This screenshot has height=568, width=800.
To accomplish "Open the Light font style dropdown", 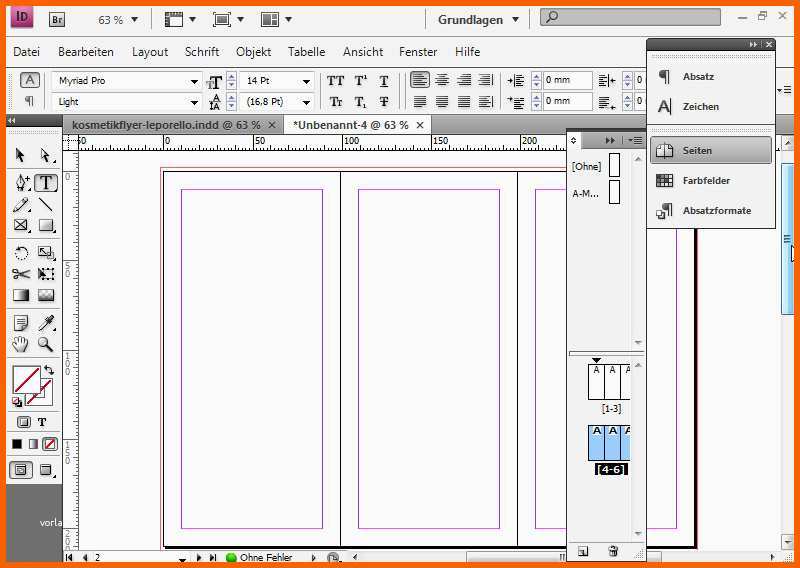I will tap(194, 102).
